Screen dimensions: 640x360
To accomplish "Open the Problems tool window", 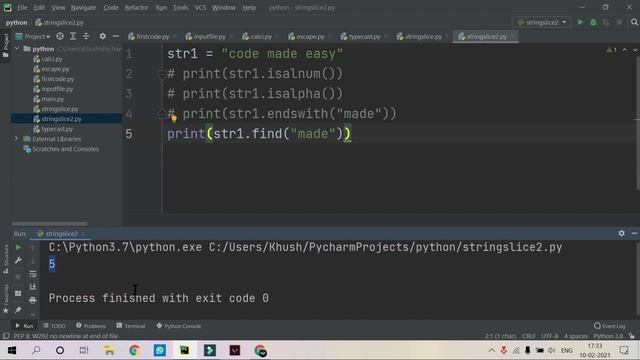I will 91,326.
